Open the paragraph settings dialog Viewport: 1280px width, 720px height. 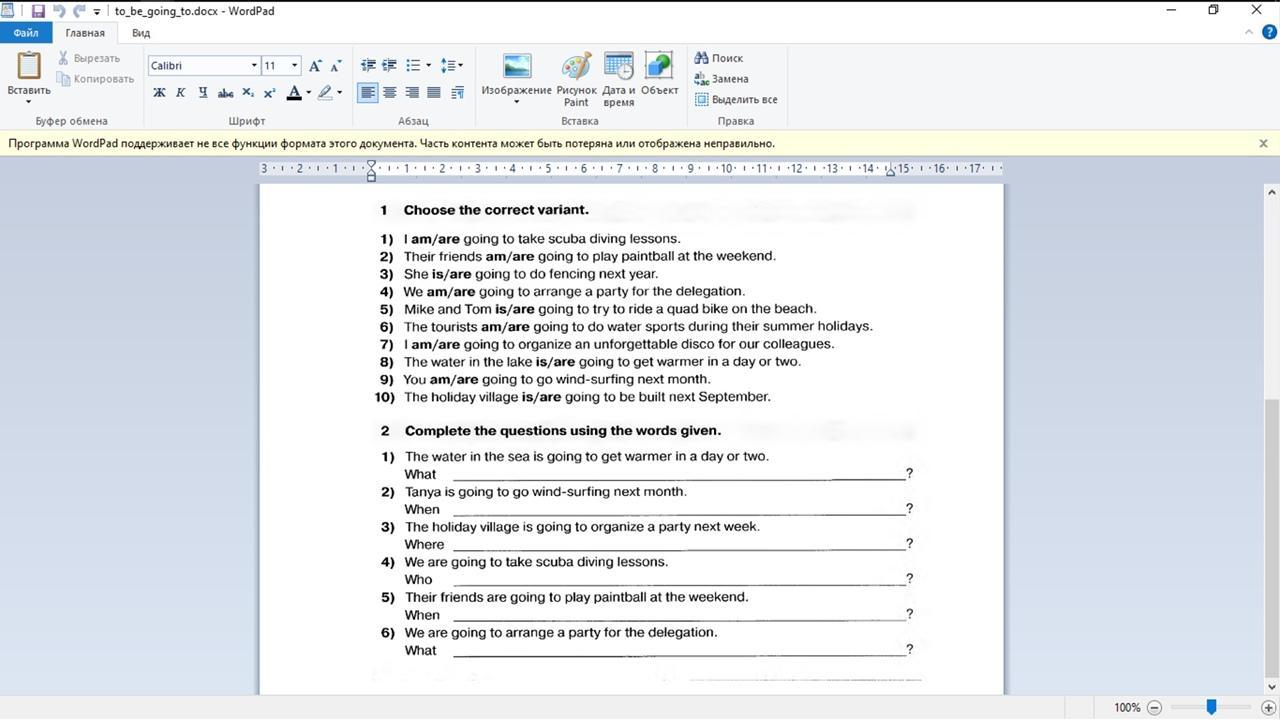click(x=457, y=93)
